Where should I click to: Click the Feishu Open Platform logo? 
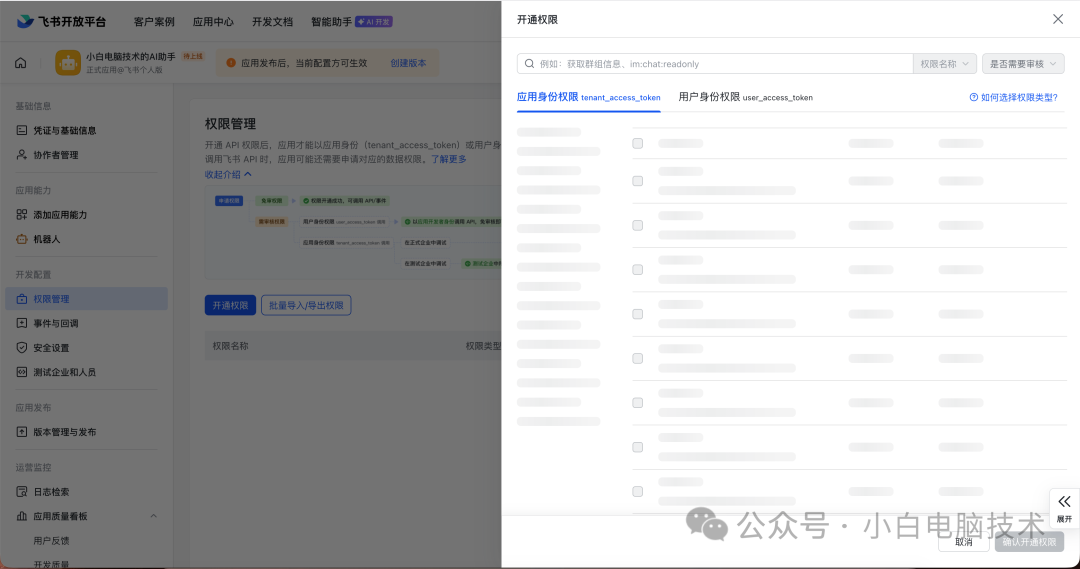click(61, 21)
